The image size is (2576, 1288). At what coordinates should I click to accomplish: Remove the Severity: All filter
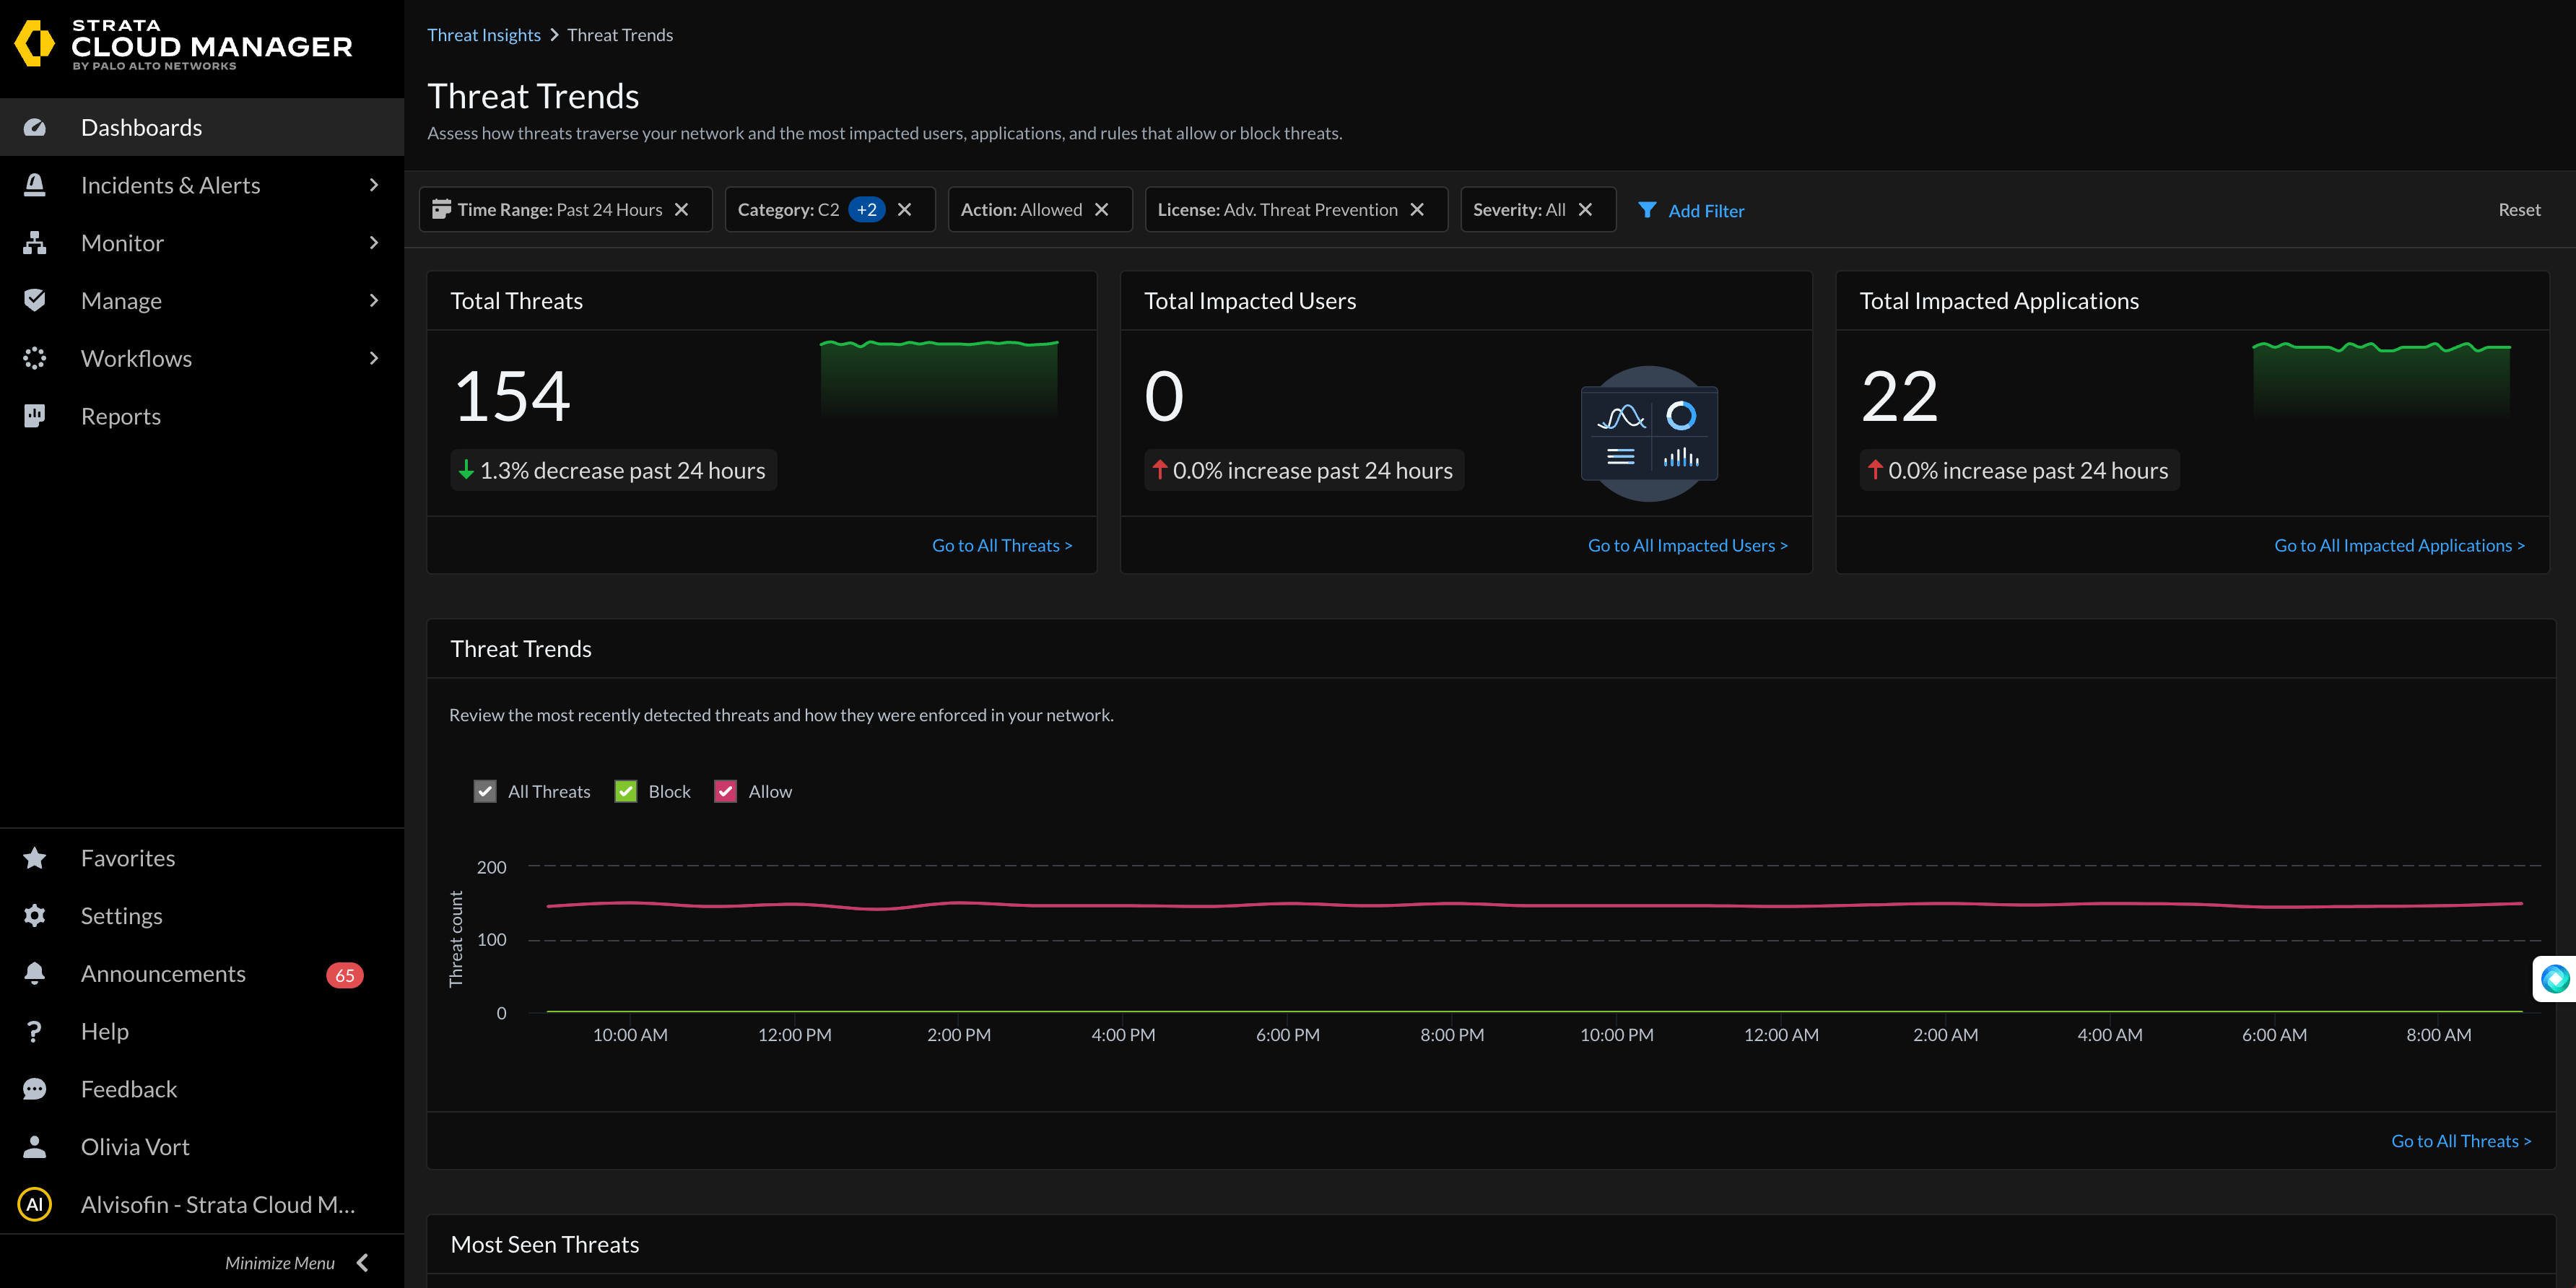pyautogui.click(x=1585, y=209)
